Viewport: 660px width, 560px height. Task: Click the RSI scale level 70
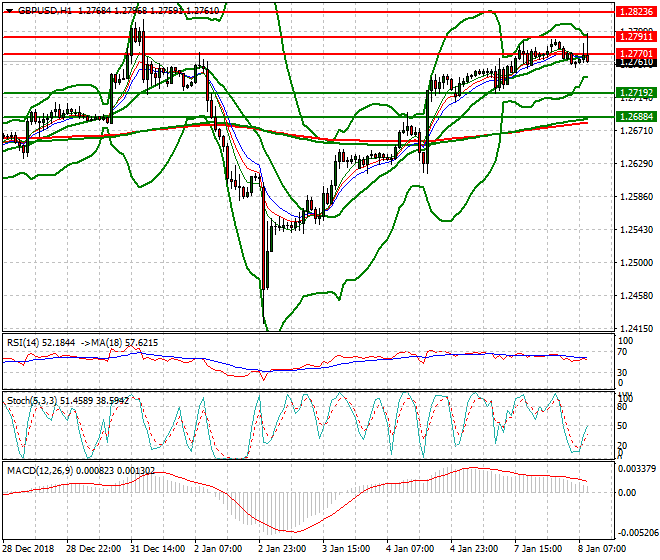click(x=622, y=352)
